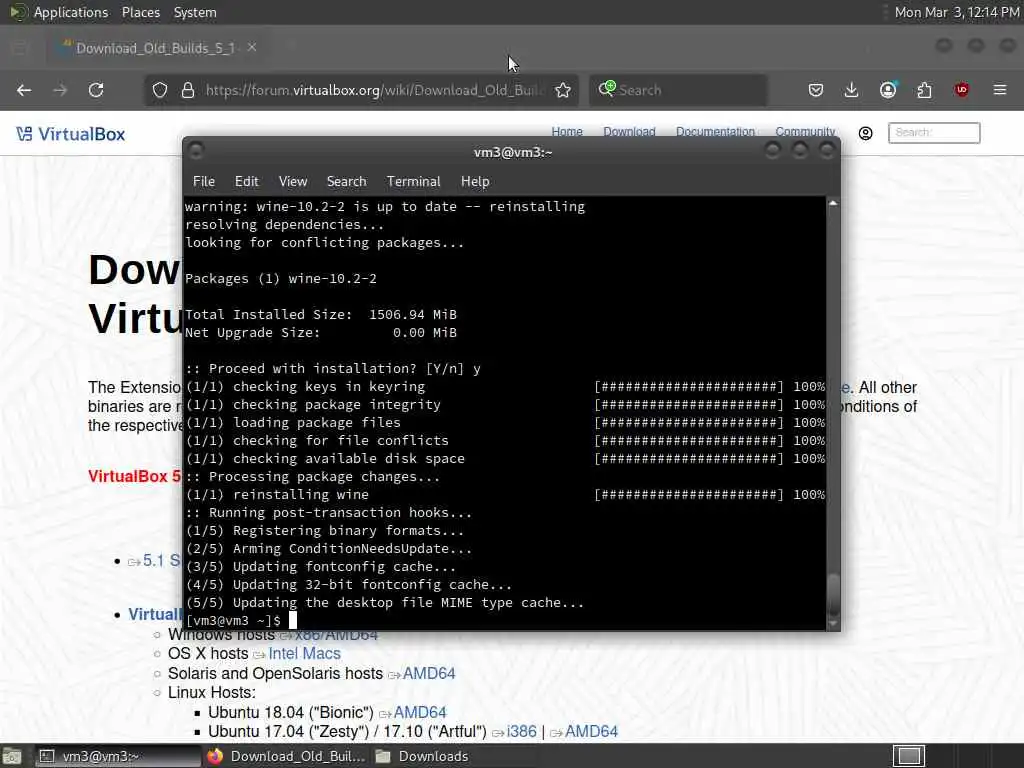
Task: Switch to Firefox Download_Old_Buil taskbar button
Action: coord(286,756)
